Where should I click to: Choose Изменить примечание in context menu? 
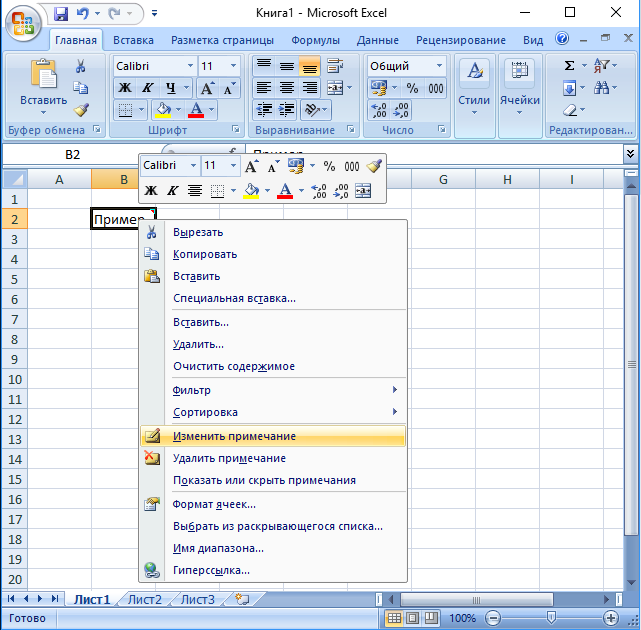pyautogui.click(x=273, y=436)
